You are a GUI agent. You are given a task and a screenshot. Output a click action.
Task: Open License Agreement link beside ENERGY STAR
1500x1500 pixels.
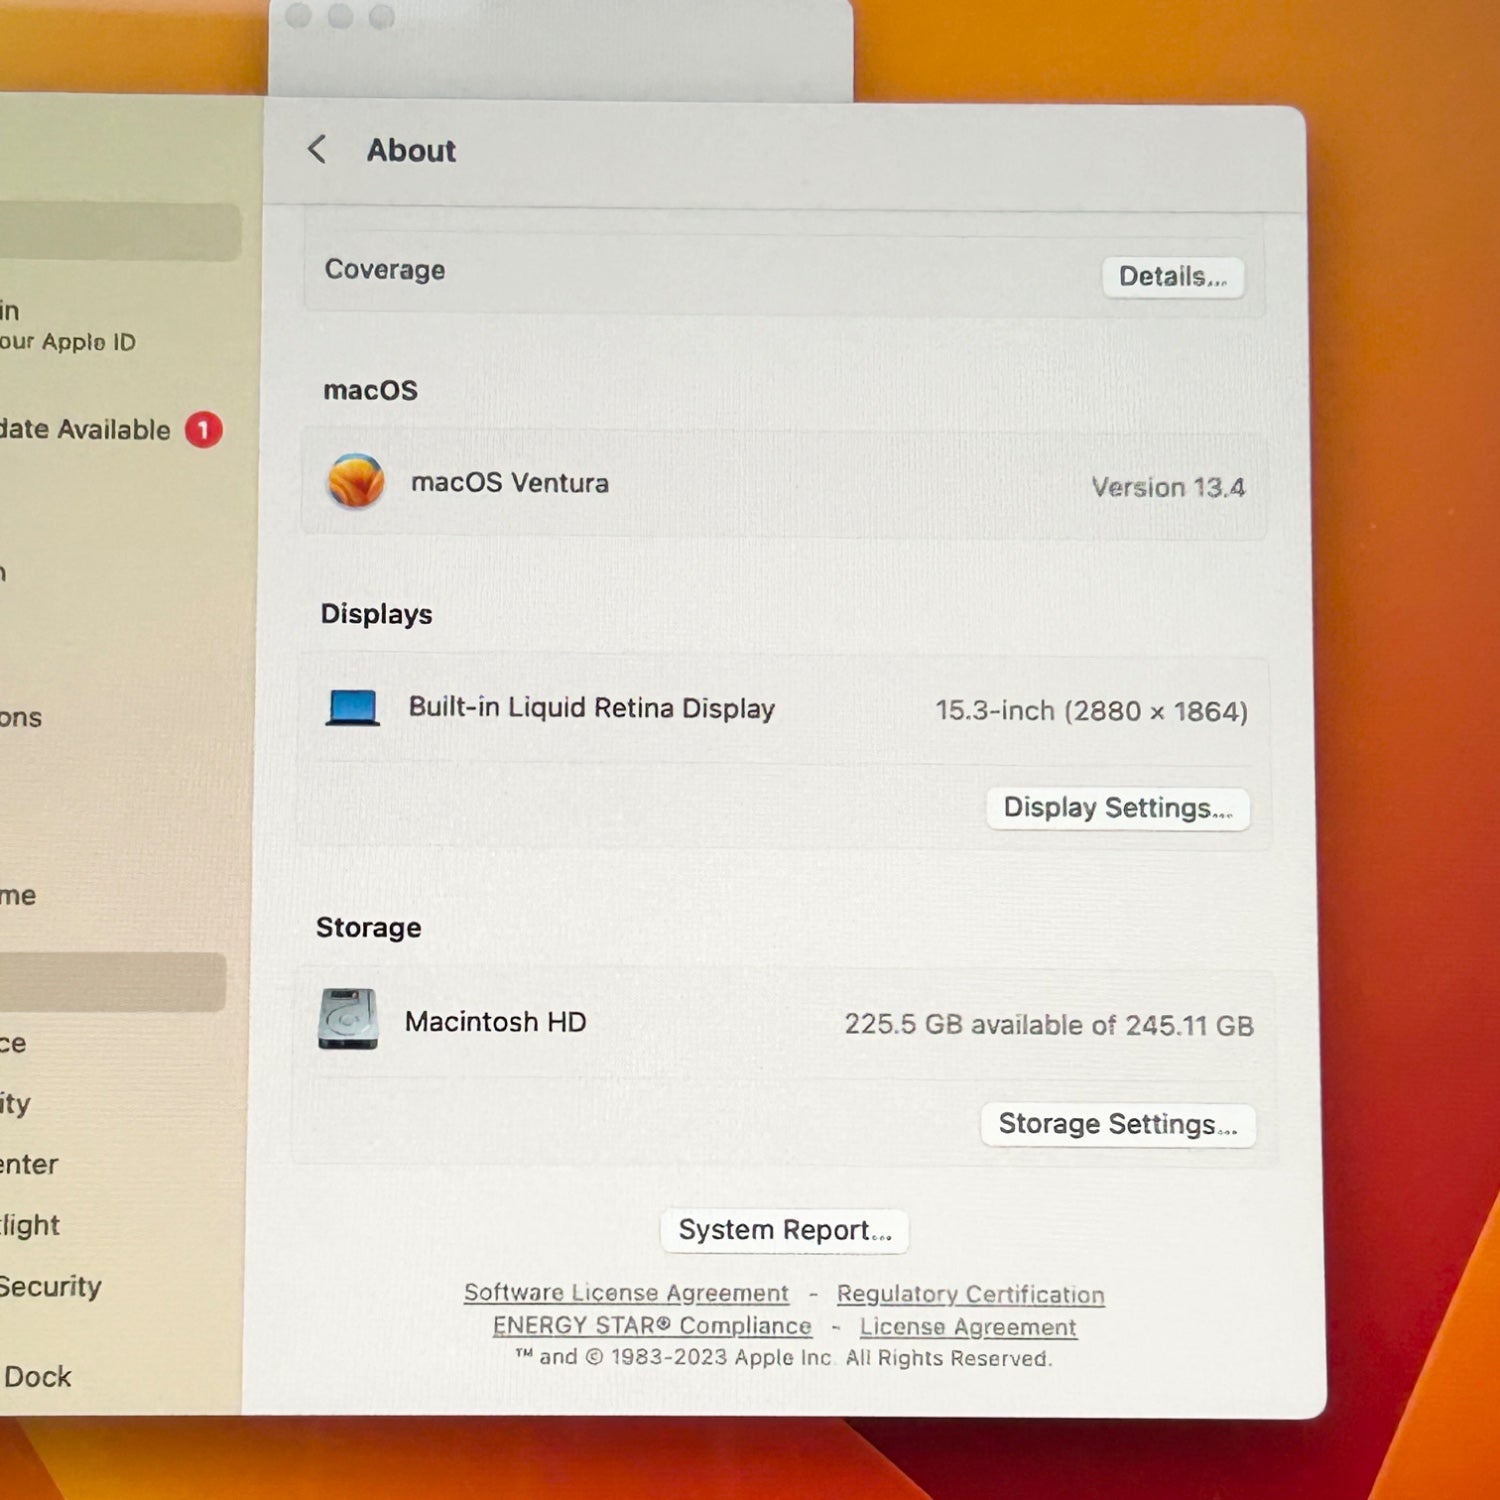pos(967,1327)
